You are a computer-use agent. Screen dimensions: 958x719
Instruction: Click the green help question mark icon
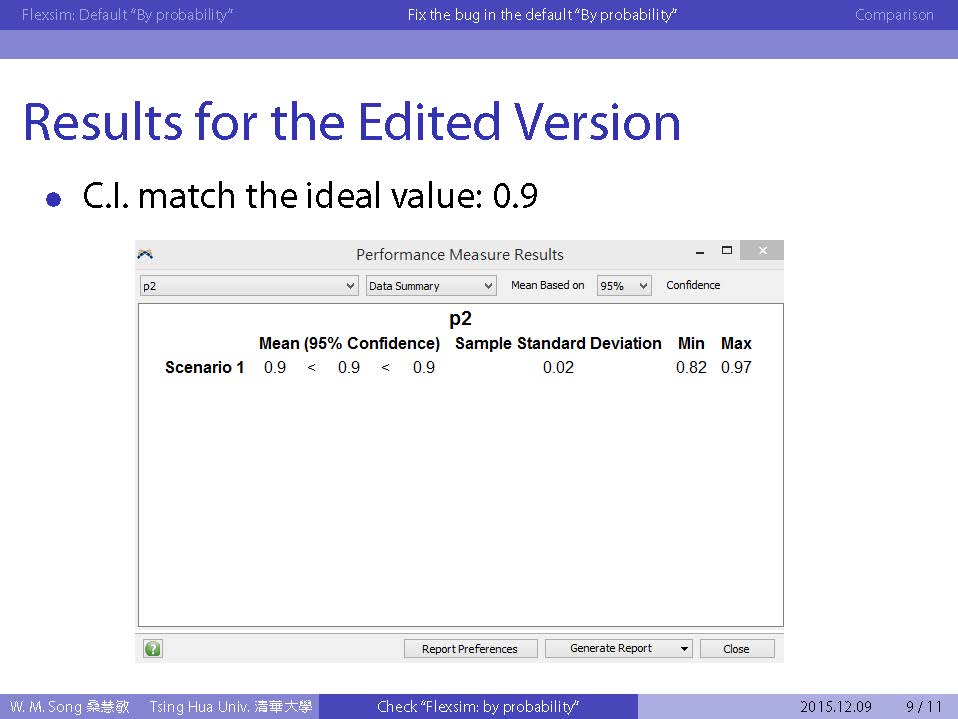152,648
